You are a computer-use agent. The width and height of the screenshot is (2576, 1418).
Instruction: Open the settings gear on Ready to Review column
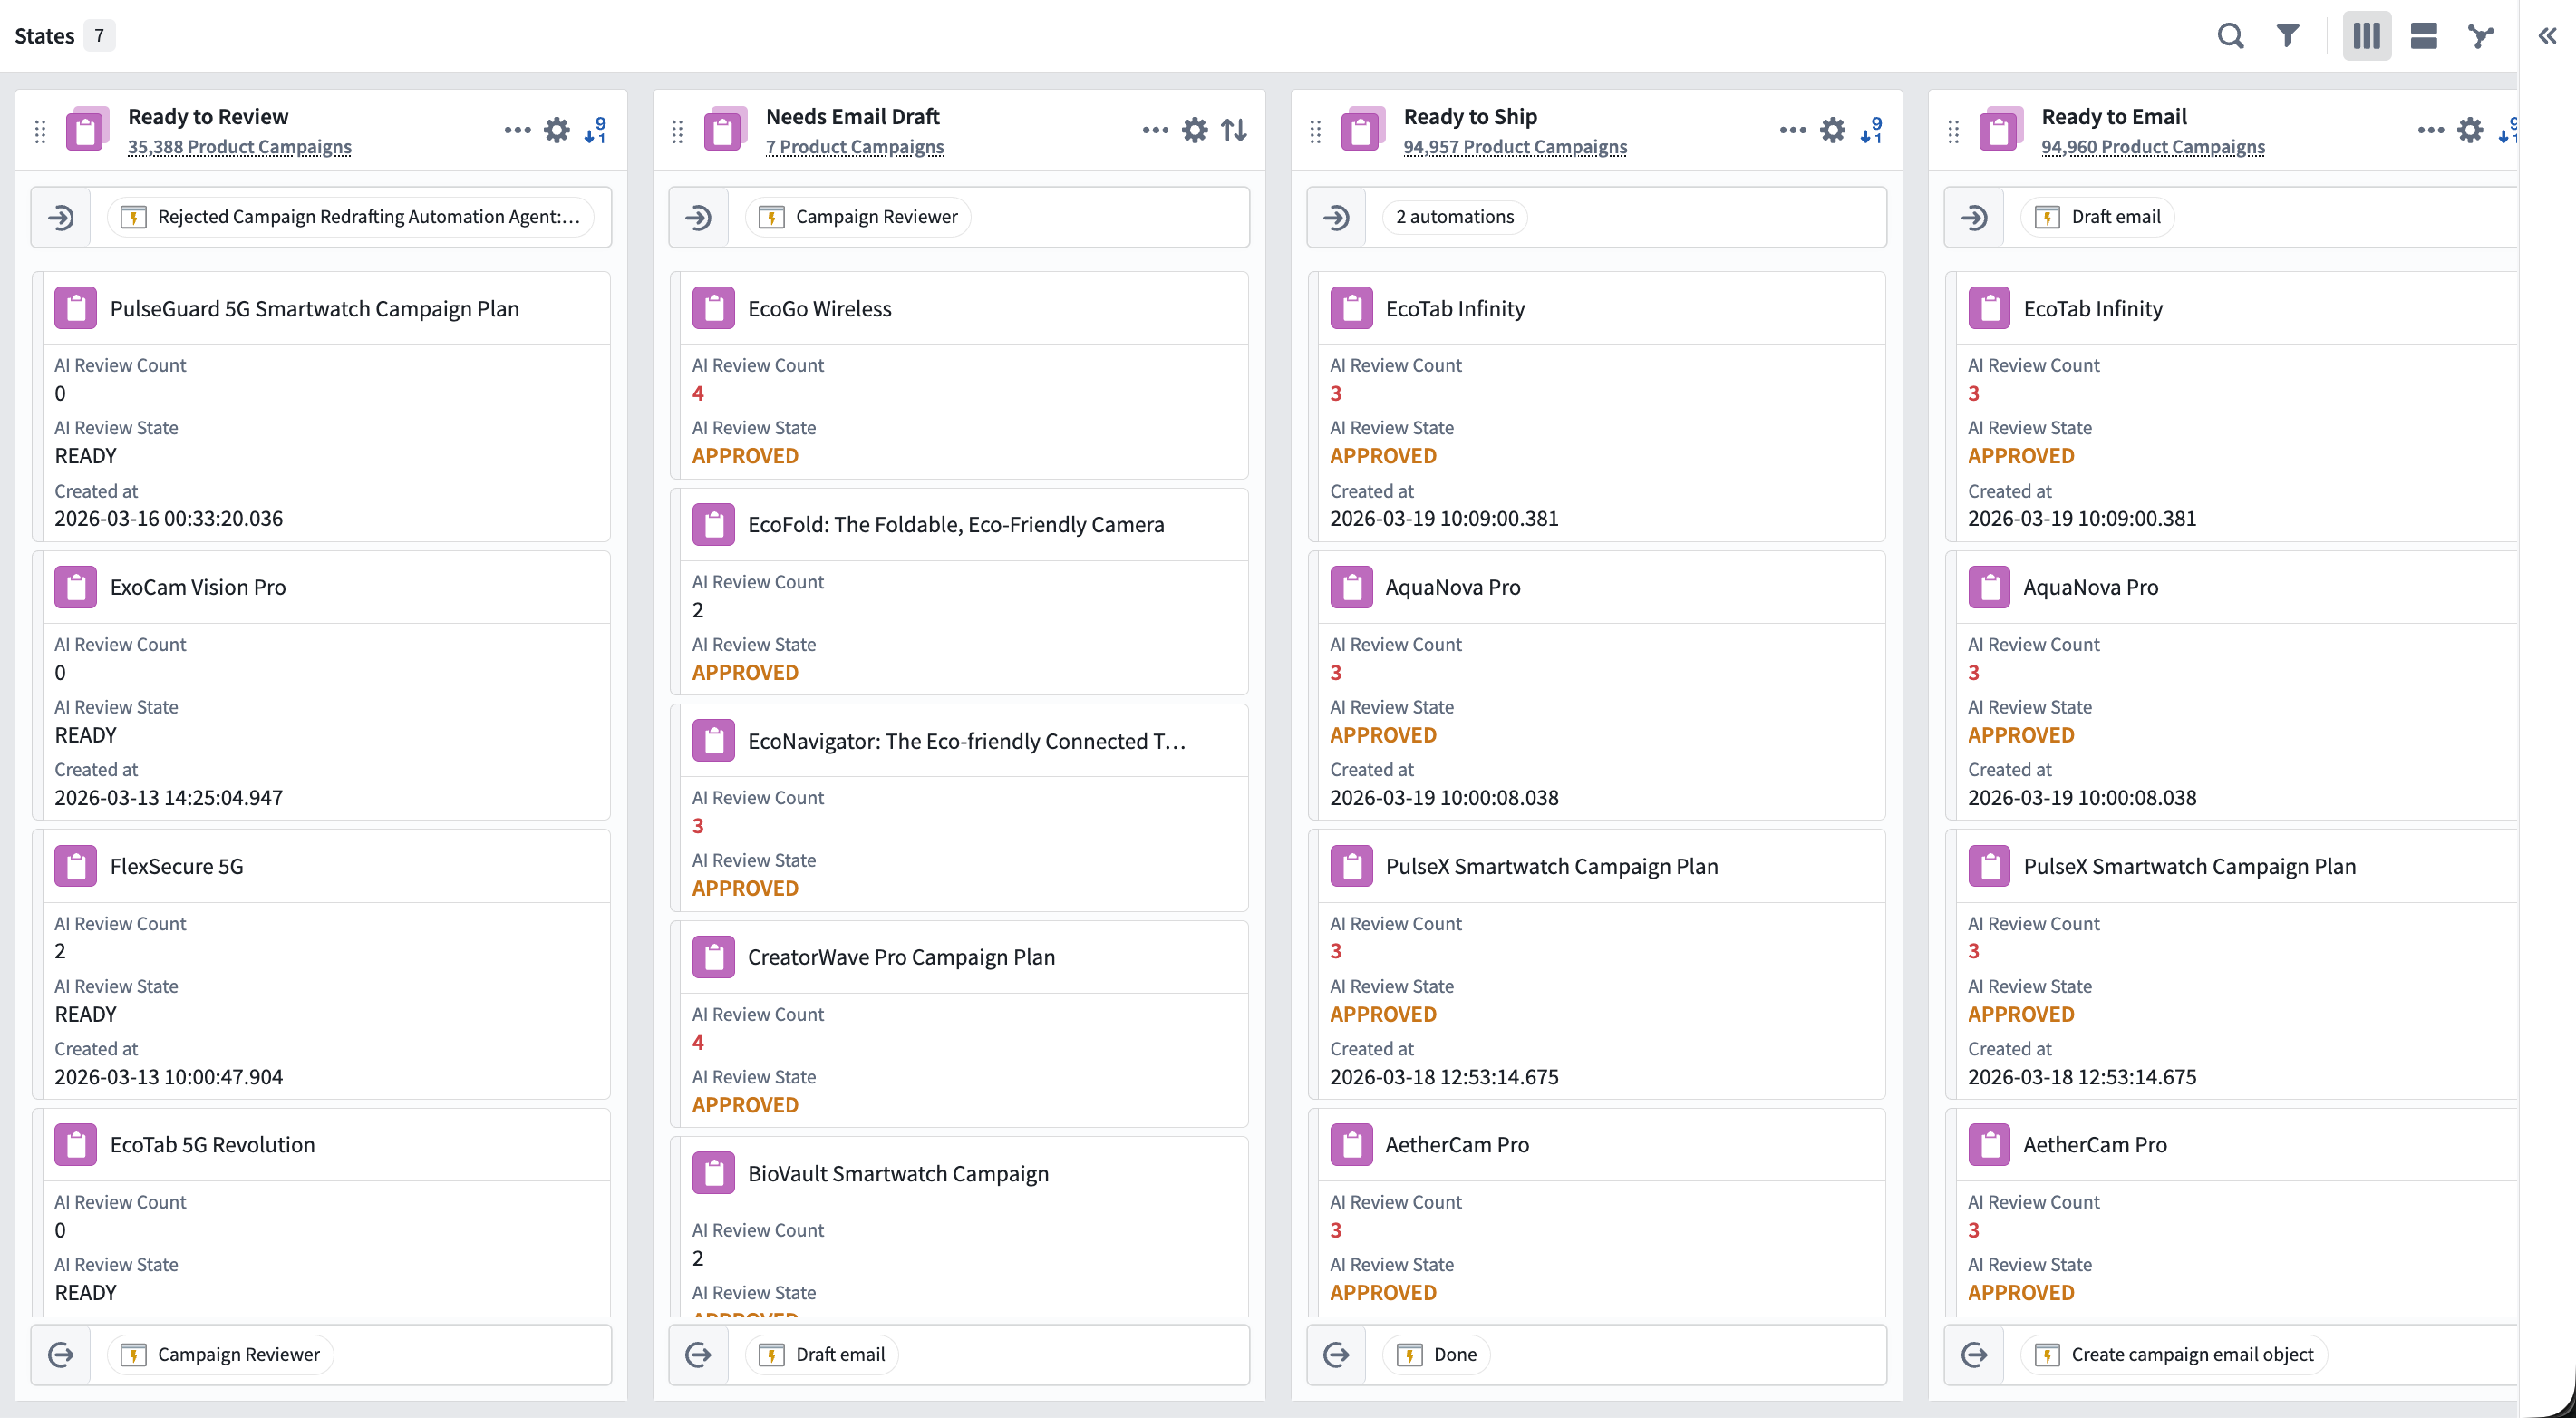pos(556,130)
